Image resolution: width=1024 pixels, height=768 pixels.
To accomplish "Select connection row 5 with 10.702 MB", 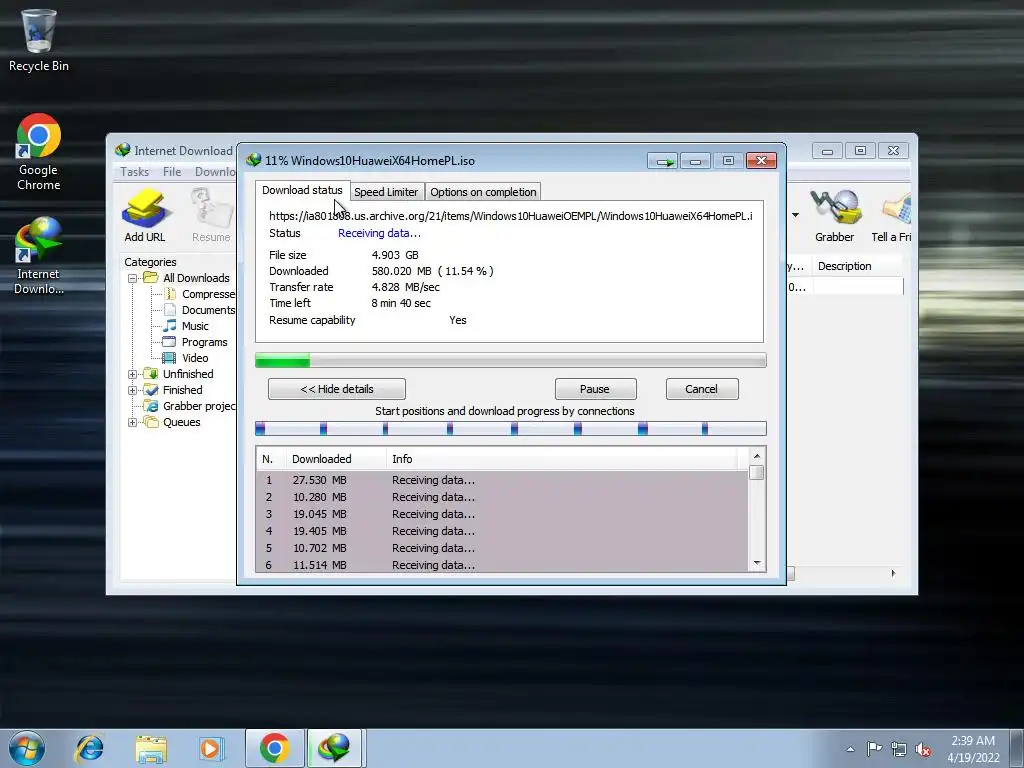I will [502, 548].
